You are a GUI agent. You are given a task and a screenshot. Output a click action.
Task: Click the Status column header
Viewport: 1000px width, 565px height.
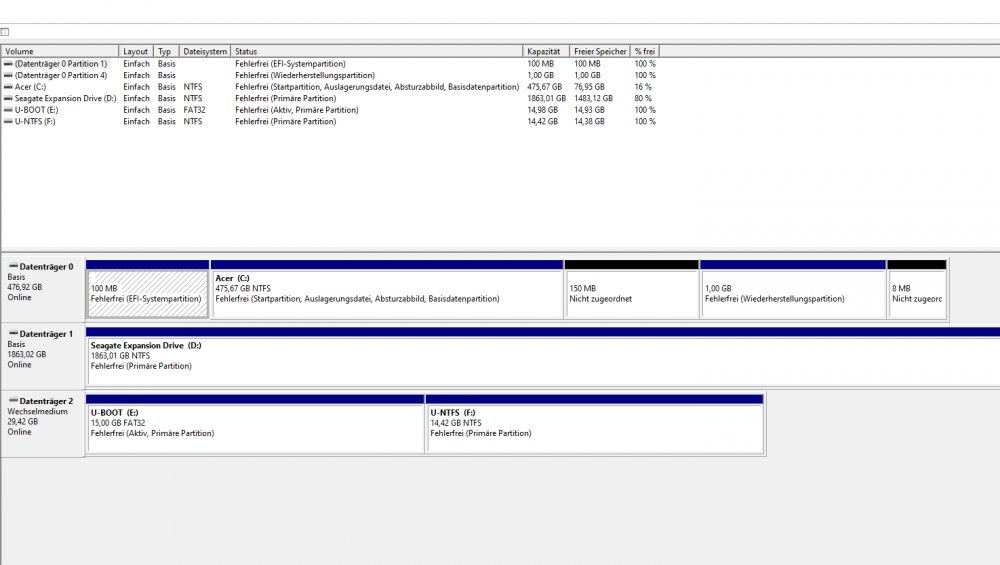click(377, 51)
